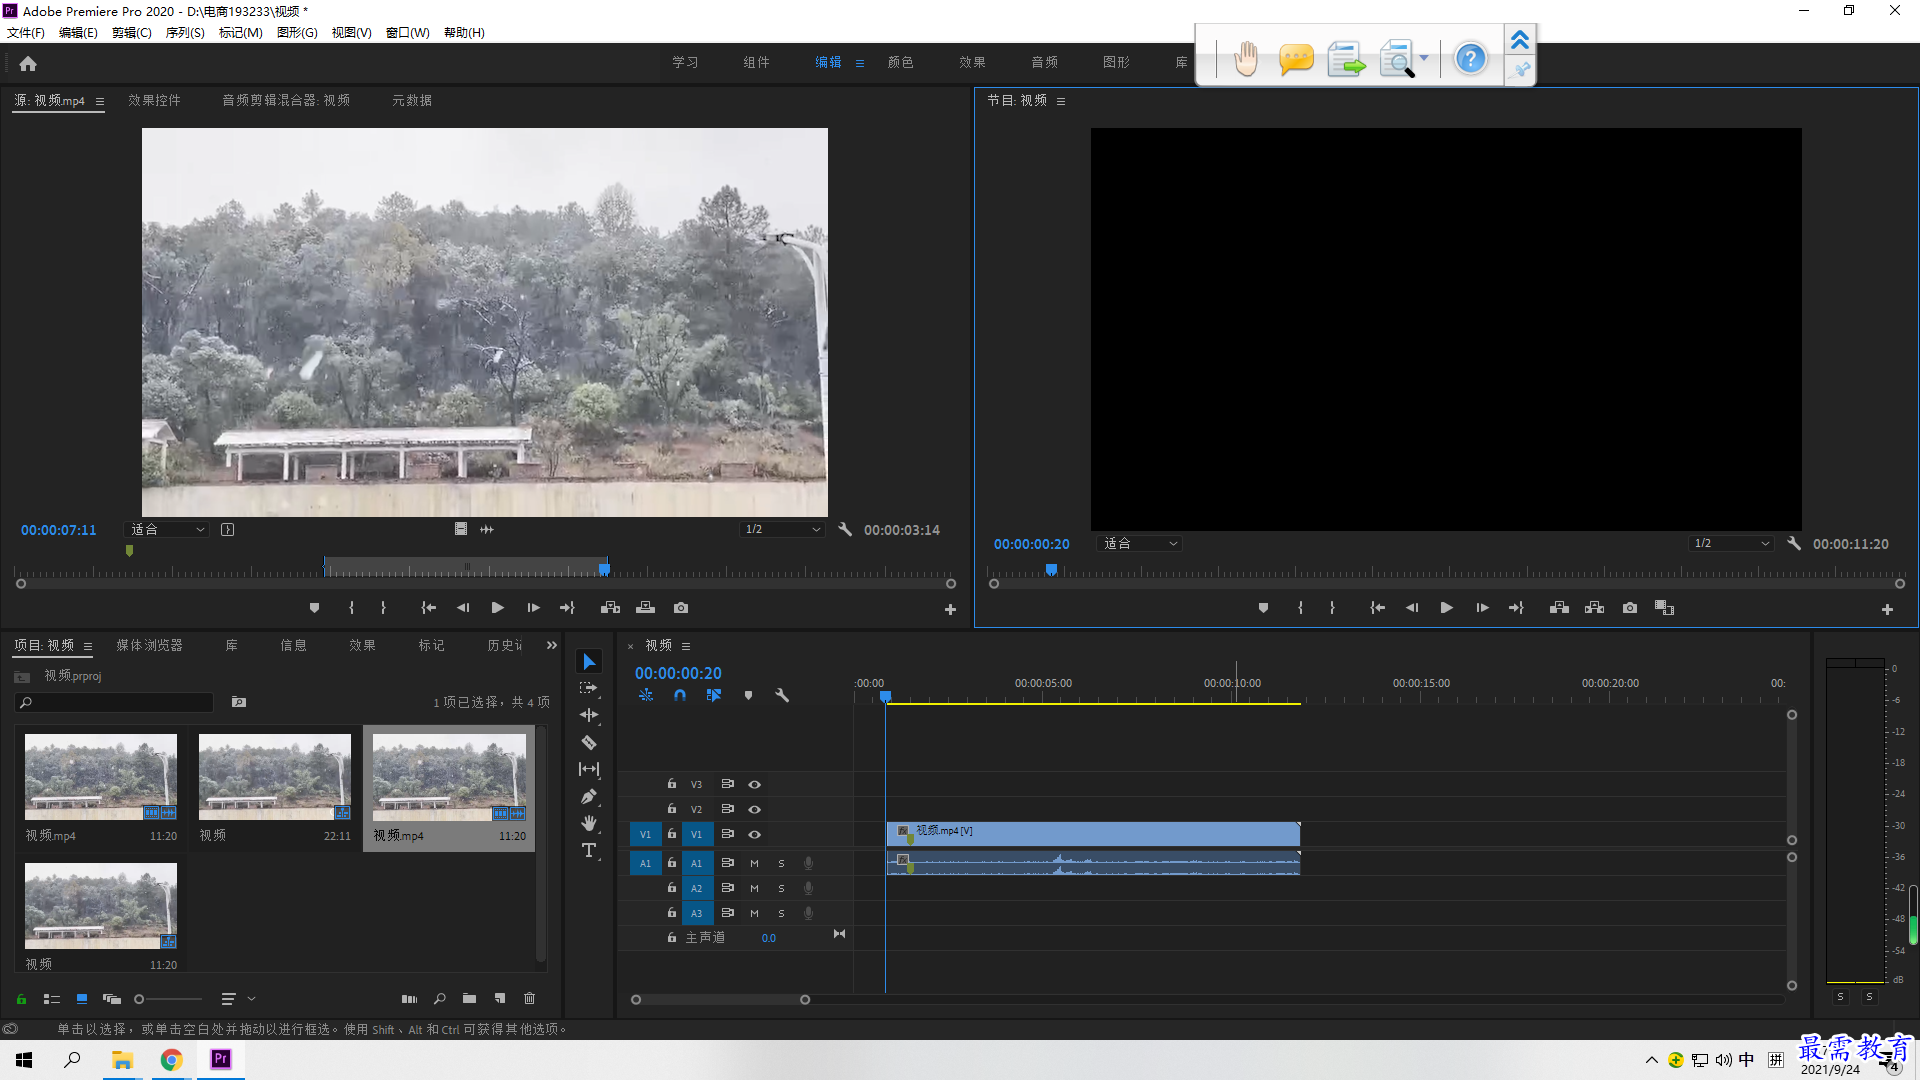
Task: Play the source monitor clip
Action: point(497,608)
